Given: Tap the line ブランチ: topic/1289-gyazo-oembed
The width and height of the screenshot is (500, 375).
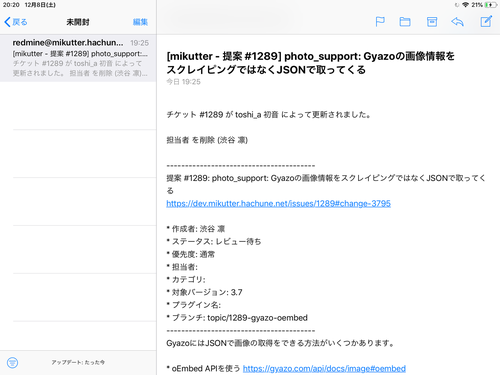Looking at the screenshot, I should (237, 318).
